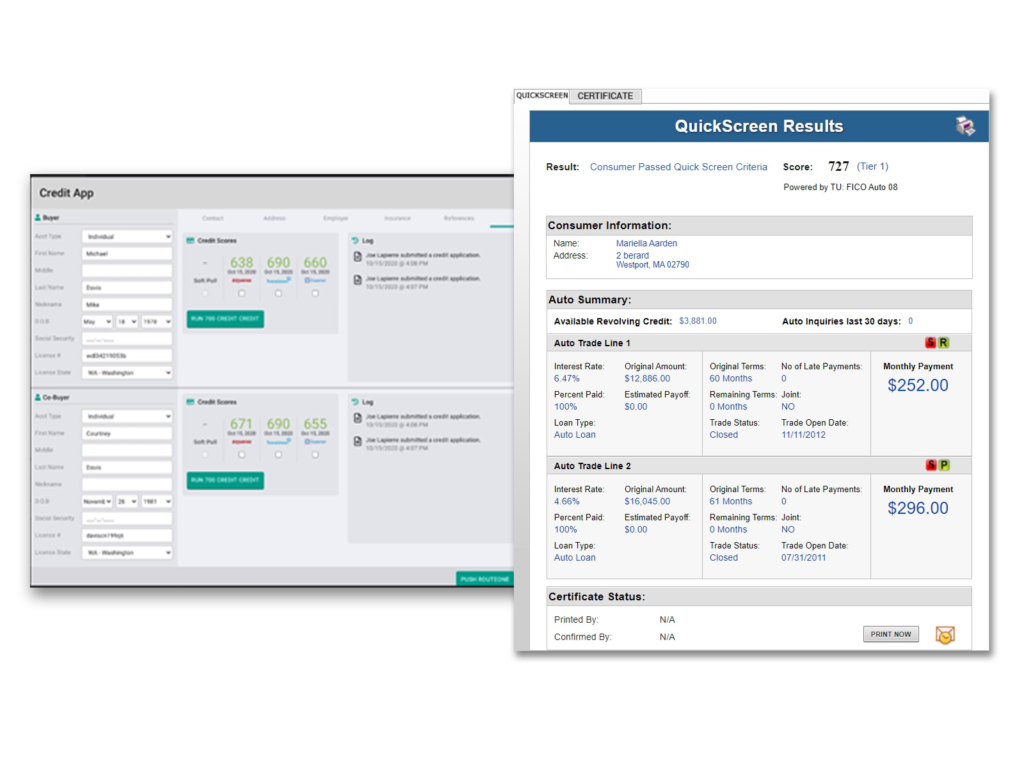
Task: Open the Employer tab in Credit App
Action: 335,218
